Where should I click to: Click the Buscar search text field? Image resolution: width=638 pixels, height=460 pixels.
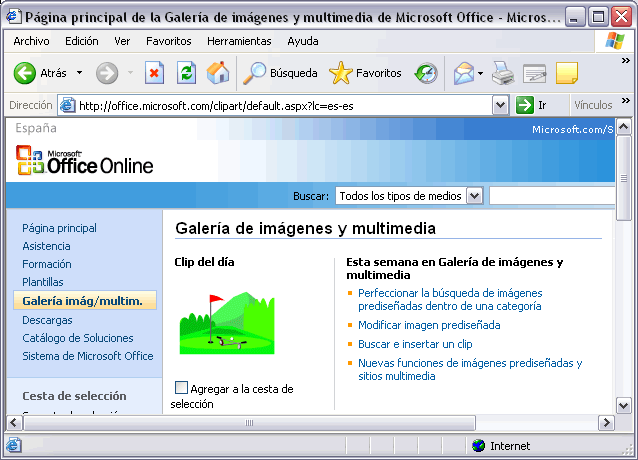(x=552, y=196)
